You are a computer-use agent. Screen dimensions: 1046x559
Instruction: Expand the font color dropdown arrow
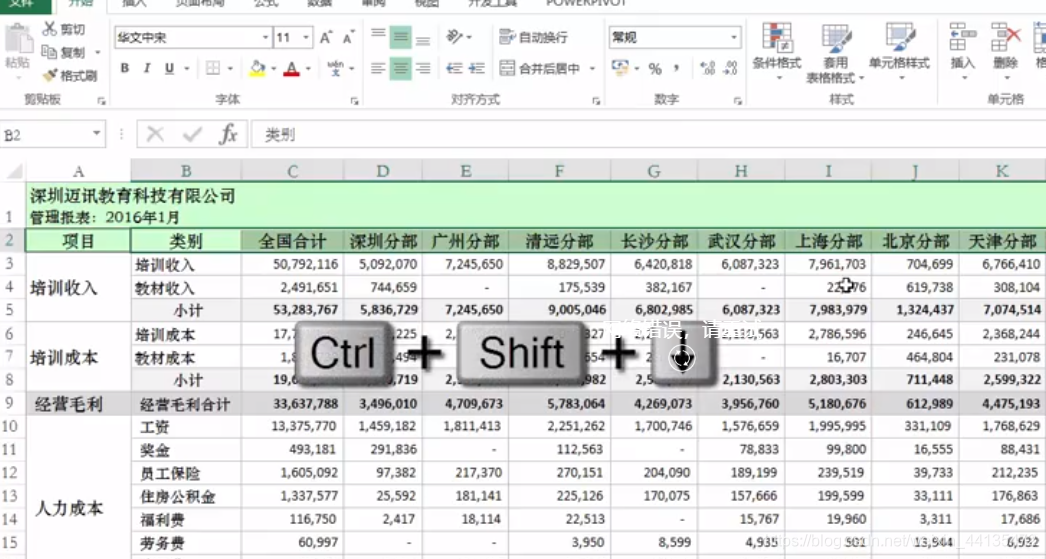pos(308,68)
